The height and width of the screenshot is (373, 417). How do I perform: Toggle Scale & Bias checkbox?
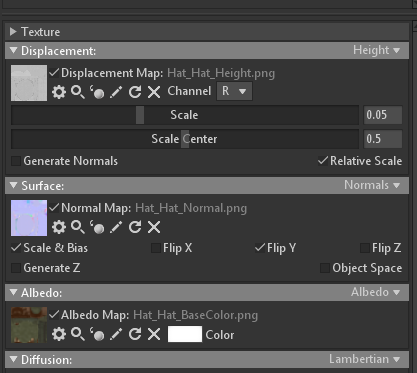pos(16,248)
